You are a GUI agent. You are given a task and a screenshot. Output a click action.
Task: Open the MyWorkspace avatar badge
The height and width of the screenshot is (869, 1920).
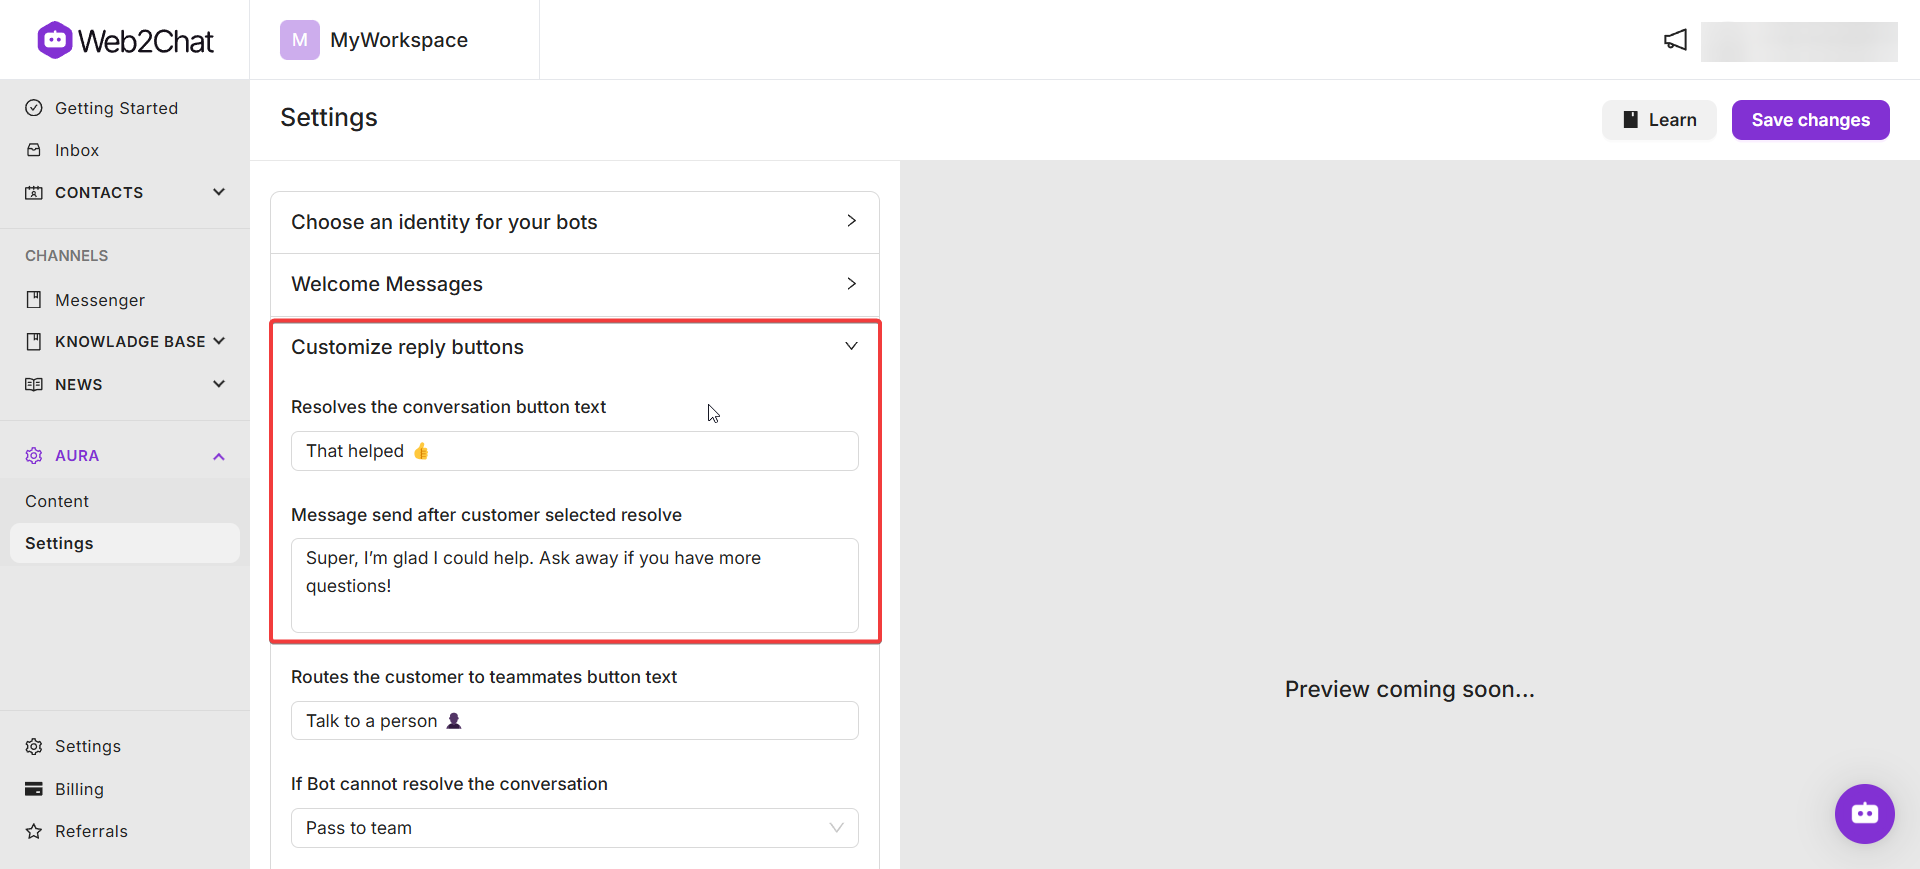(x=299, y=40)
